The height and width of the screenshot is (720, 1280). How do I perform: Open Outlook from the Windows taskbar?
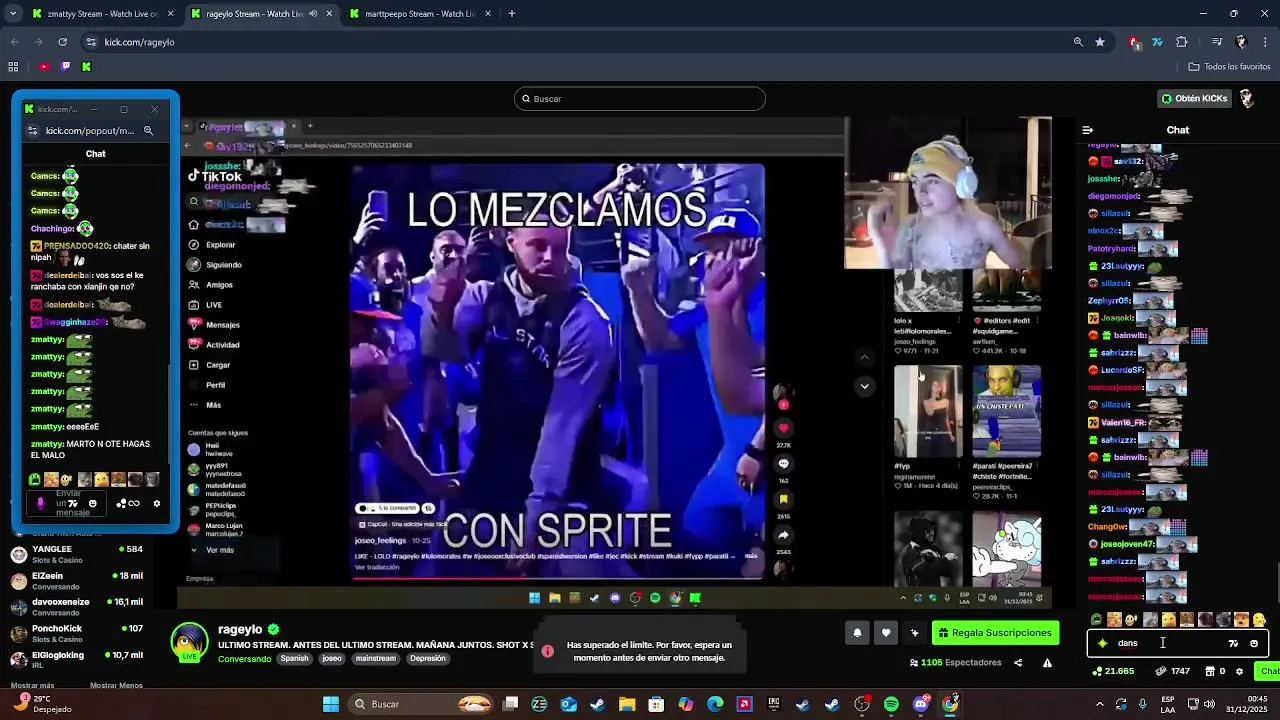568,704
